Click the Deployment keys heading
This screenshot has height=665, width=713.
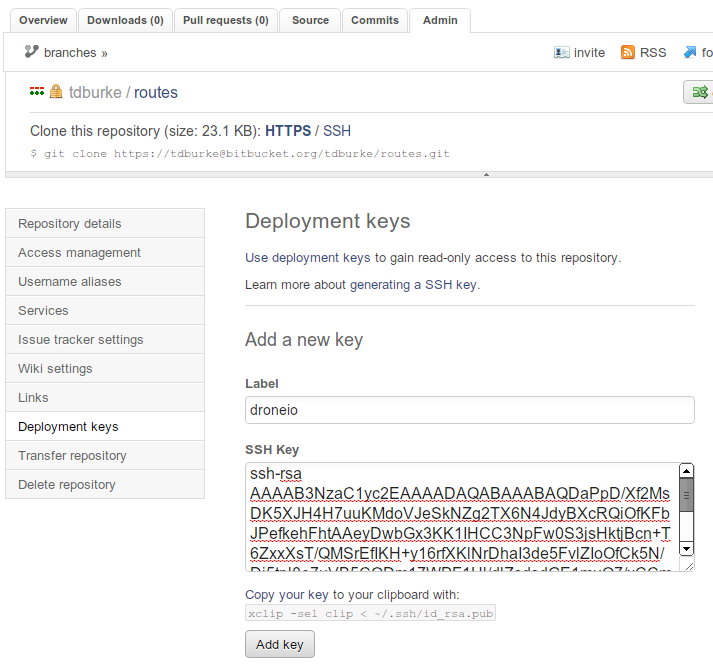pos(327,222)
